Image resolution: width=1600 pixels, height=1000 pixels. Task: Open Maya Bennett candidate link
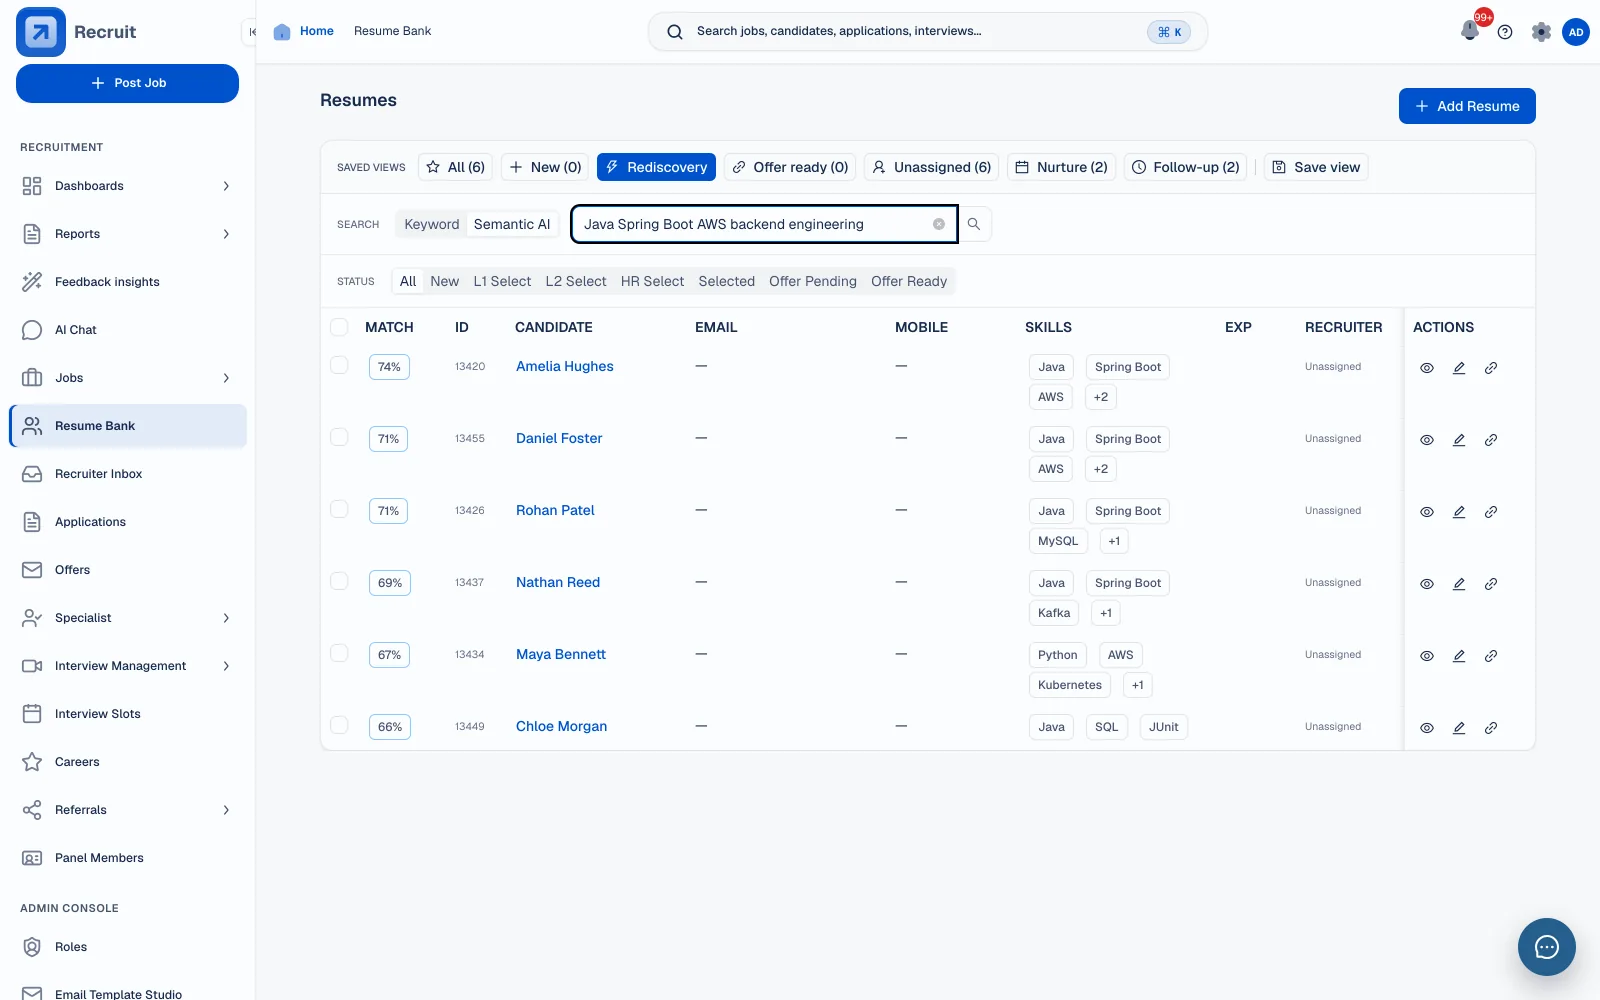(x=561, y=654)
